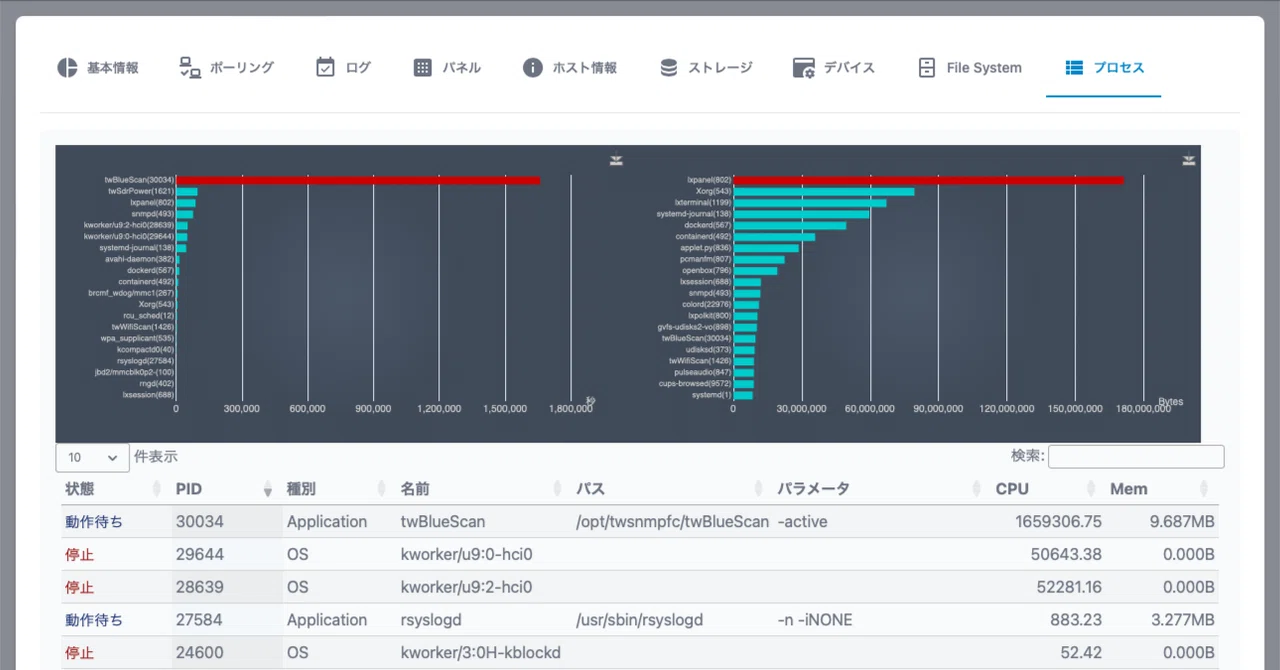Click the kworker/3:0H-kblockd name cell

[481, 653]
